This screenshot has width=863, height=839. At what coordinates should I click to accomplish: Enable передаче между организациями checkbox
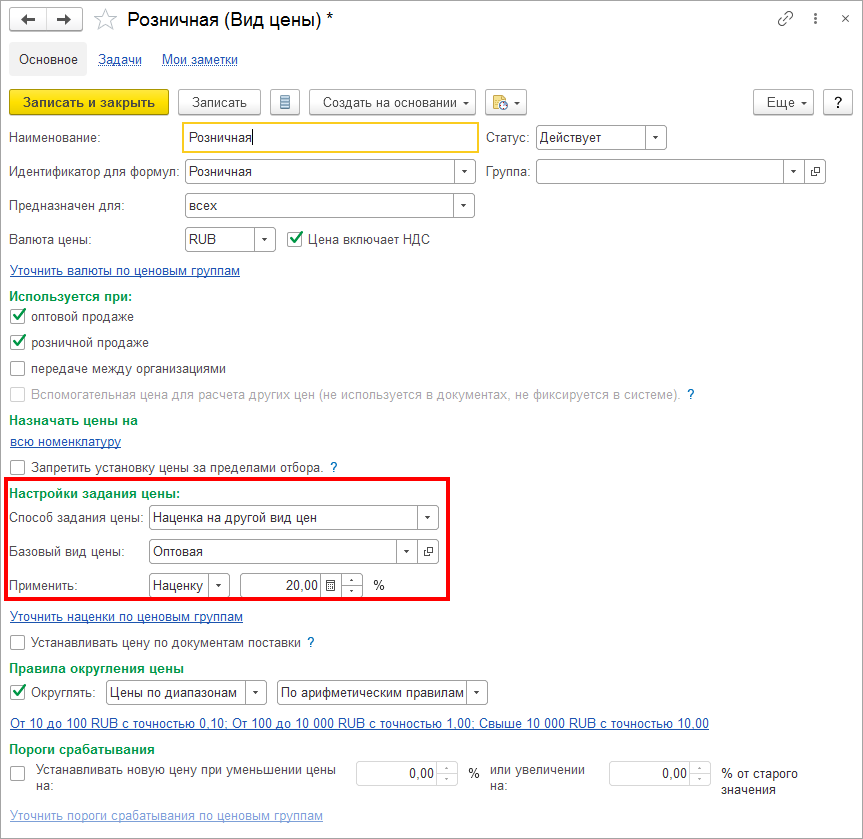17,368
